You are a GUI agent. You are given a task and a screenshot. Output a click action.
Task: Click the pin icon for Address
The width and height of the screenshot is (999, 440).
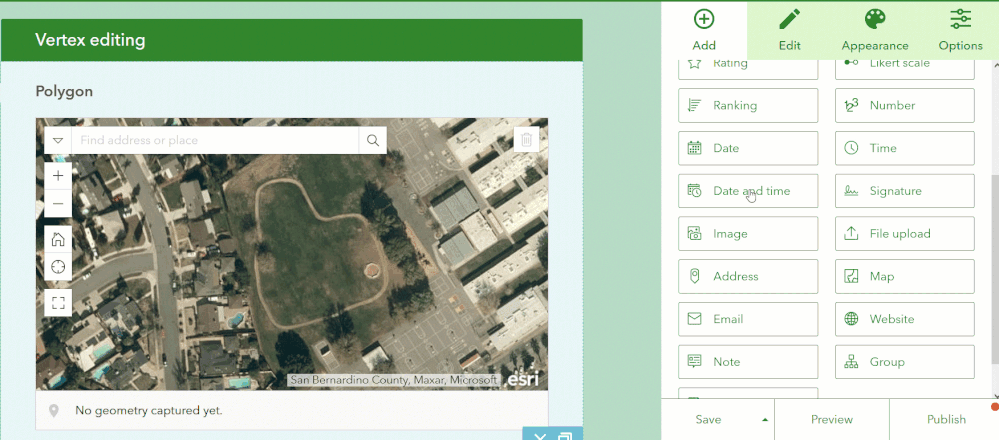[694, 276]
